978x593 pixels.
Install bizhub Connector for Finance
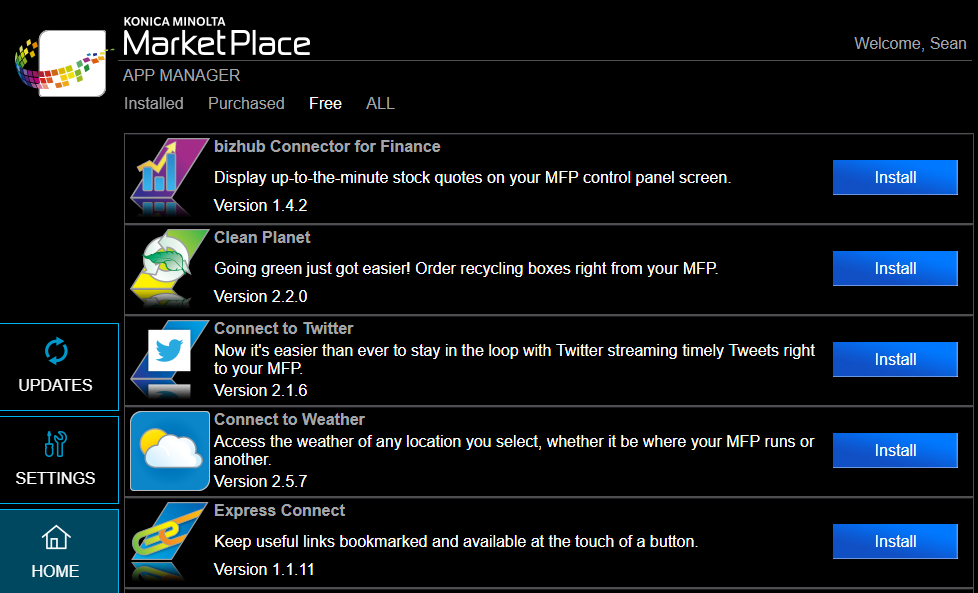tap(895, 177)
